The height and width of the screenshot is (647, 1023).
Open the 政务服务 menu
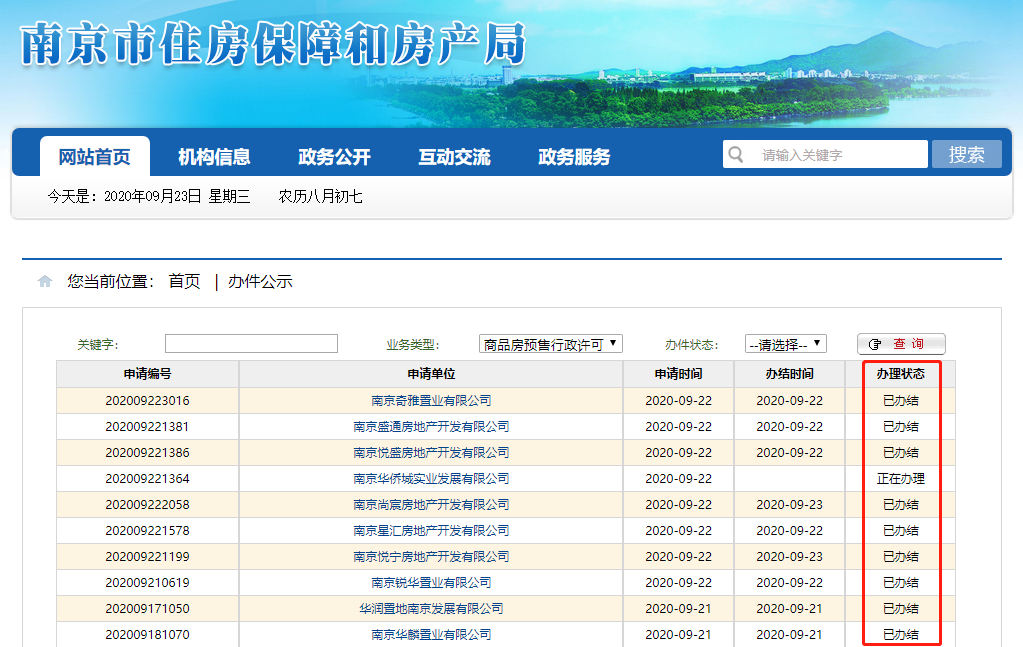coord(574,157)
